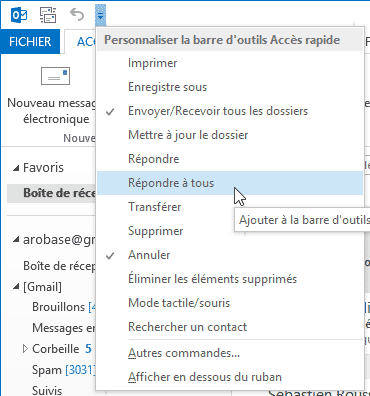370x396 pixels.
Task: Open the FICHIER tab
Action: (x=30, y=42)
